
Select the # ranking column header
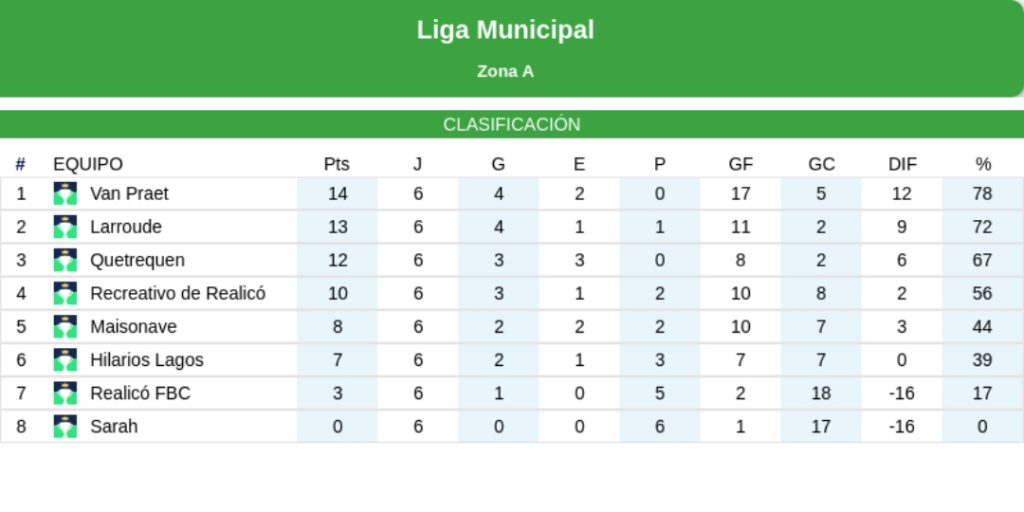click(20, 165)
